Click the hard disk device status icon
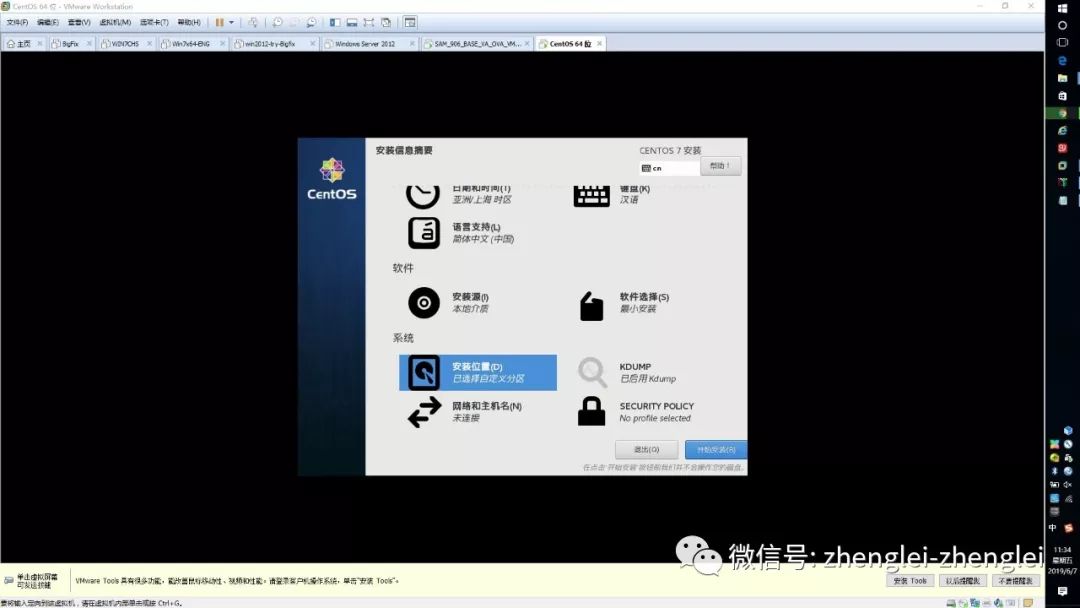Viewport: 1080px width, 608px height. (951, 603)
